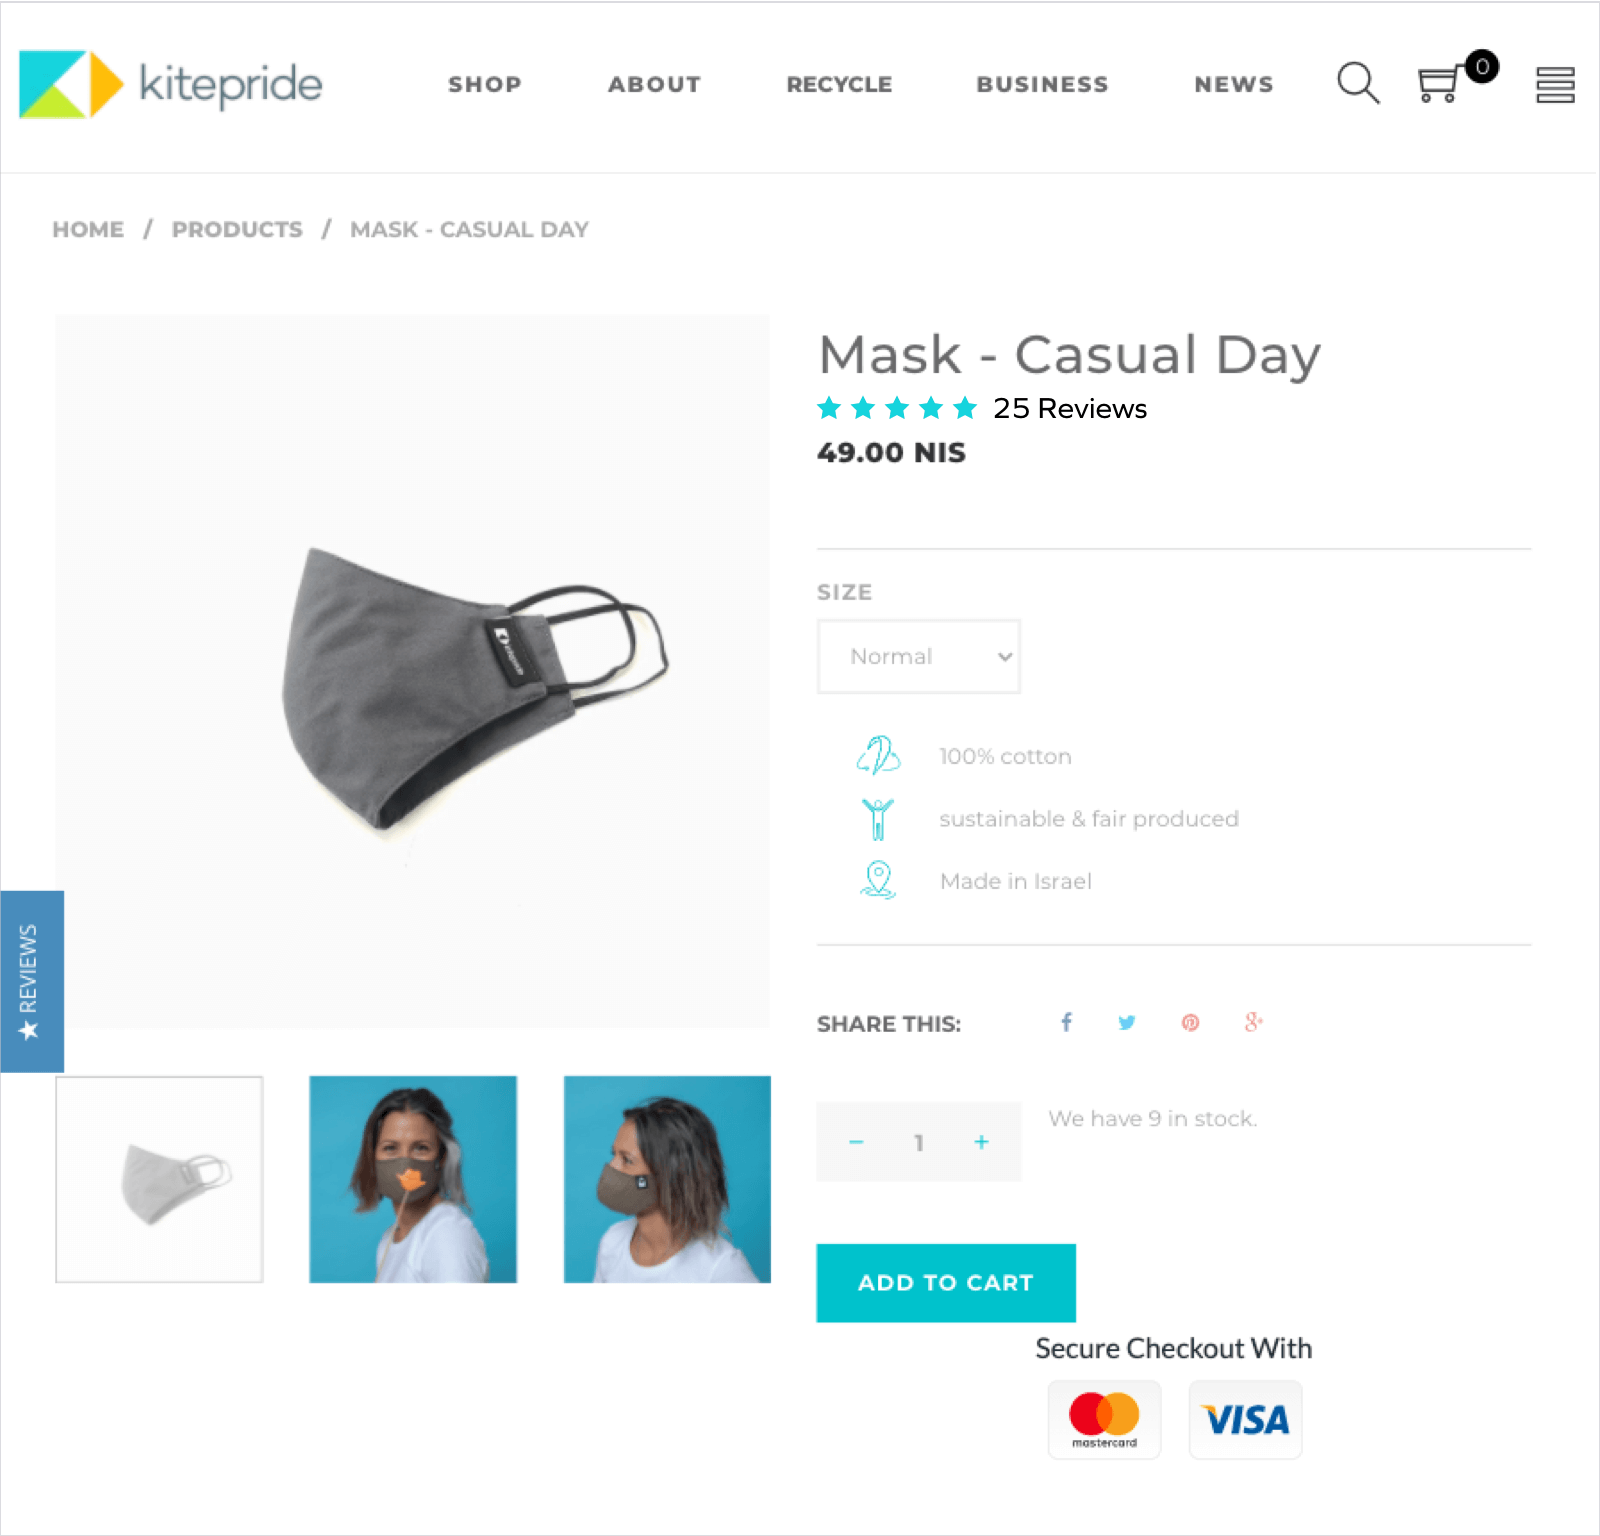Go to PRODUCTS breadcrumb
This screenshot has width=1600, height=1536.
click(x=237, y=230)
